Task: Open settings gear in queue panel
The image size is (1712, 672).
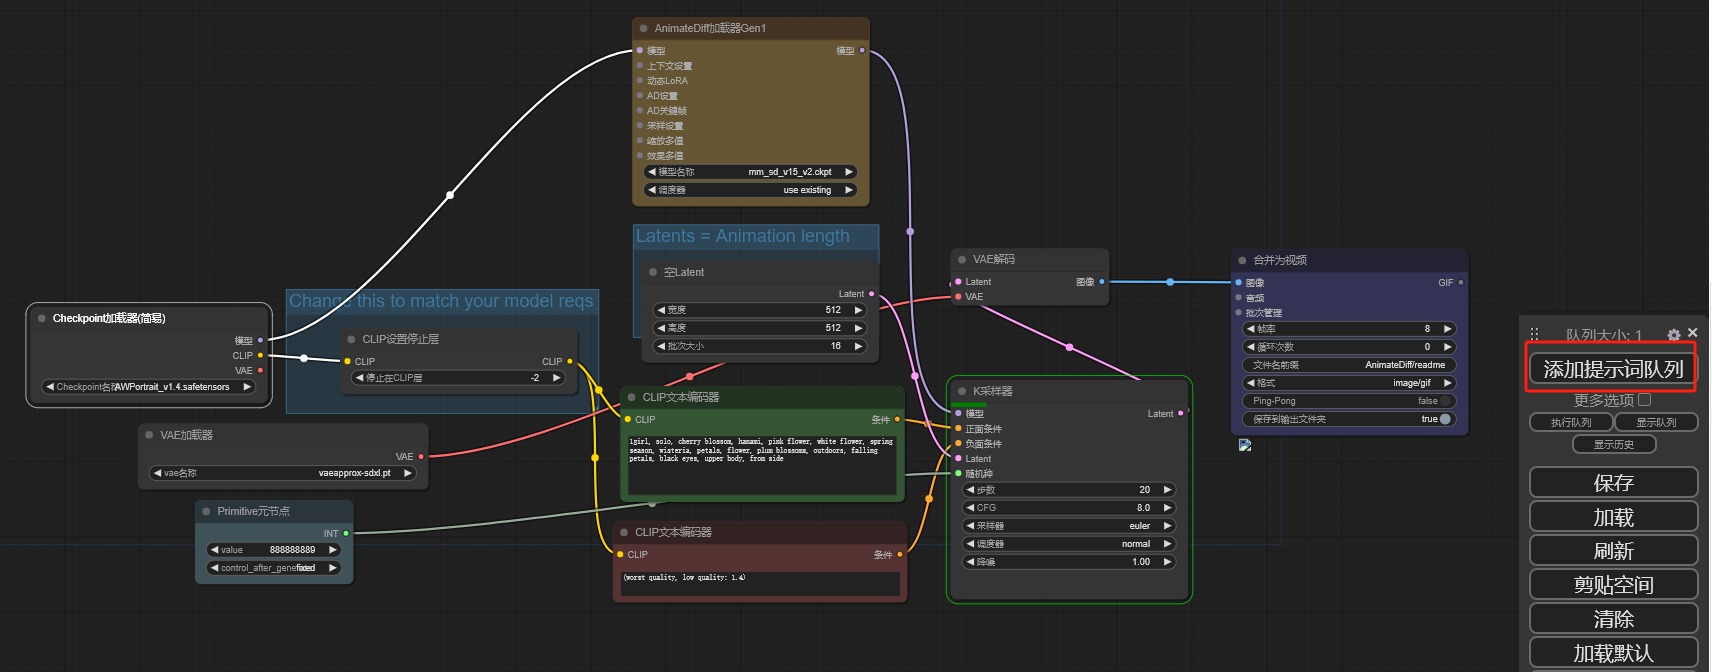Action: click(1674, 335)
